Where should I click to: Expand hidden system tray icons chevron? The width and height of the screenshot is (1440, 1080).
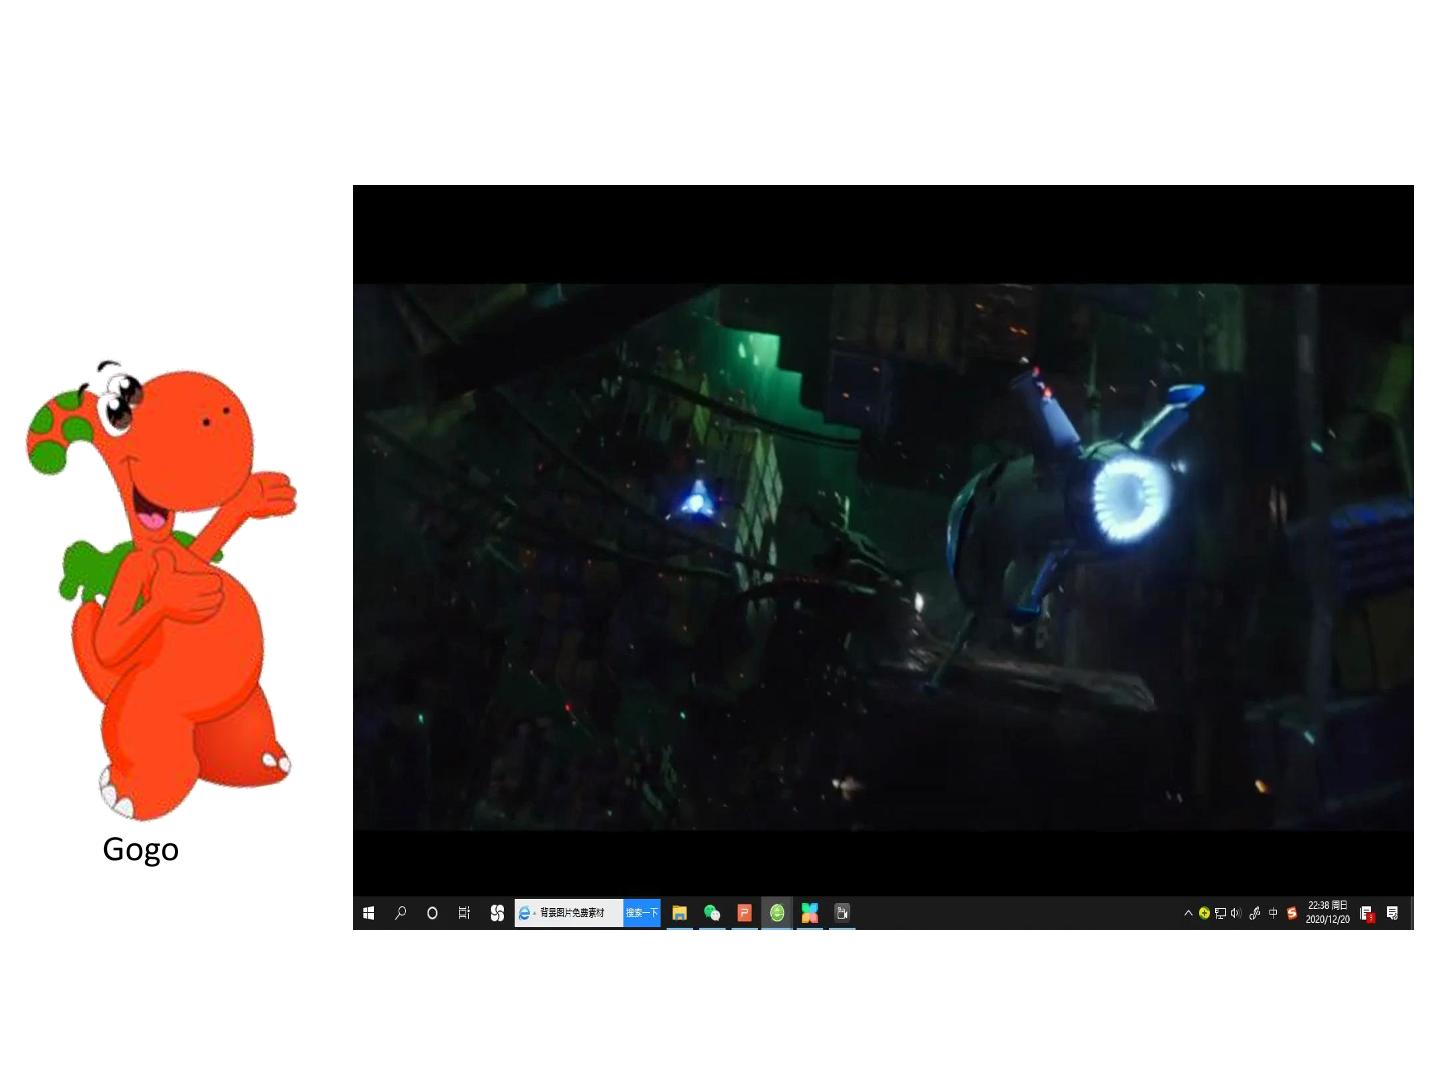tap(1188, 913)
